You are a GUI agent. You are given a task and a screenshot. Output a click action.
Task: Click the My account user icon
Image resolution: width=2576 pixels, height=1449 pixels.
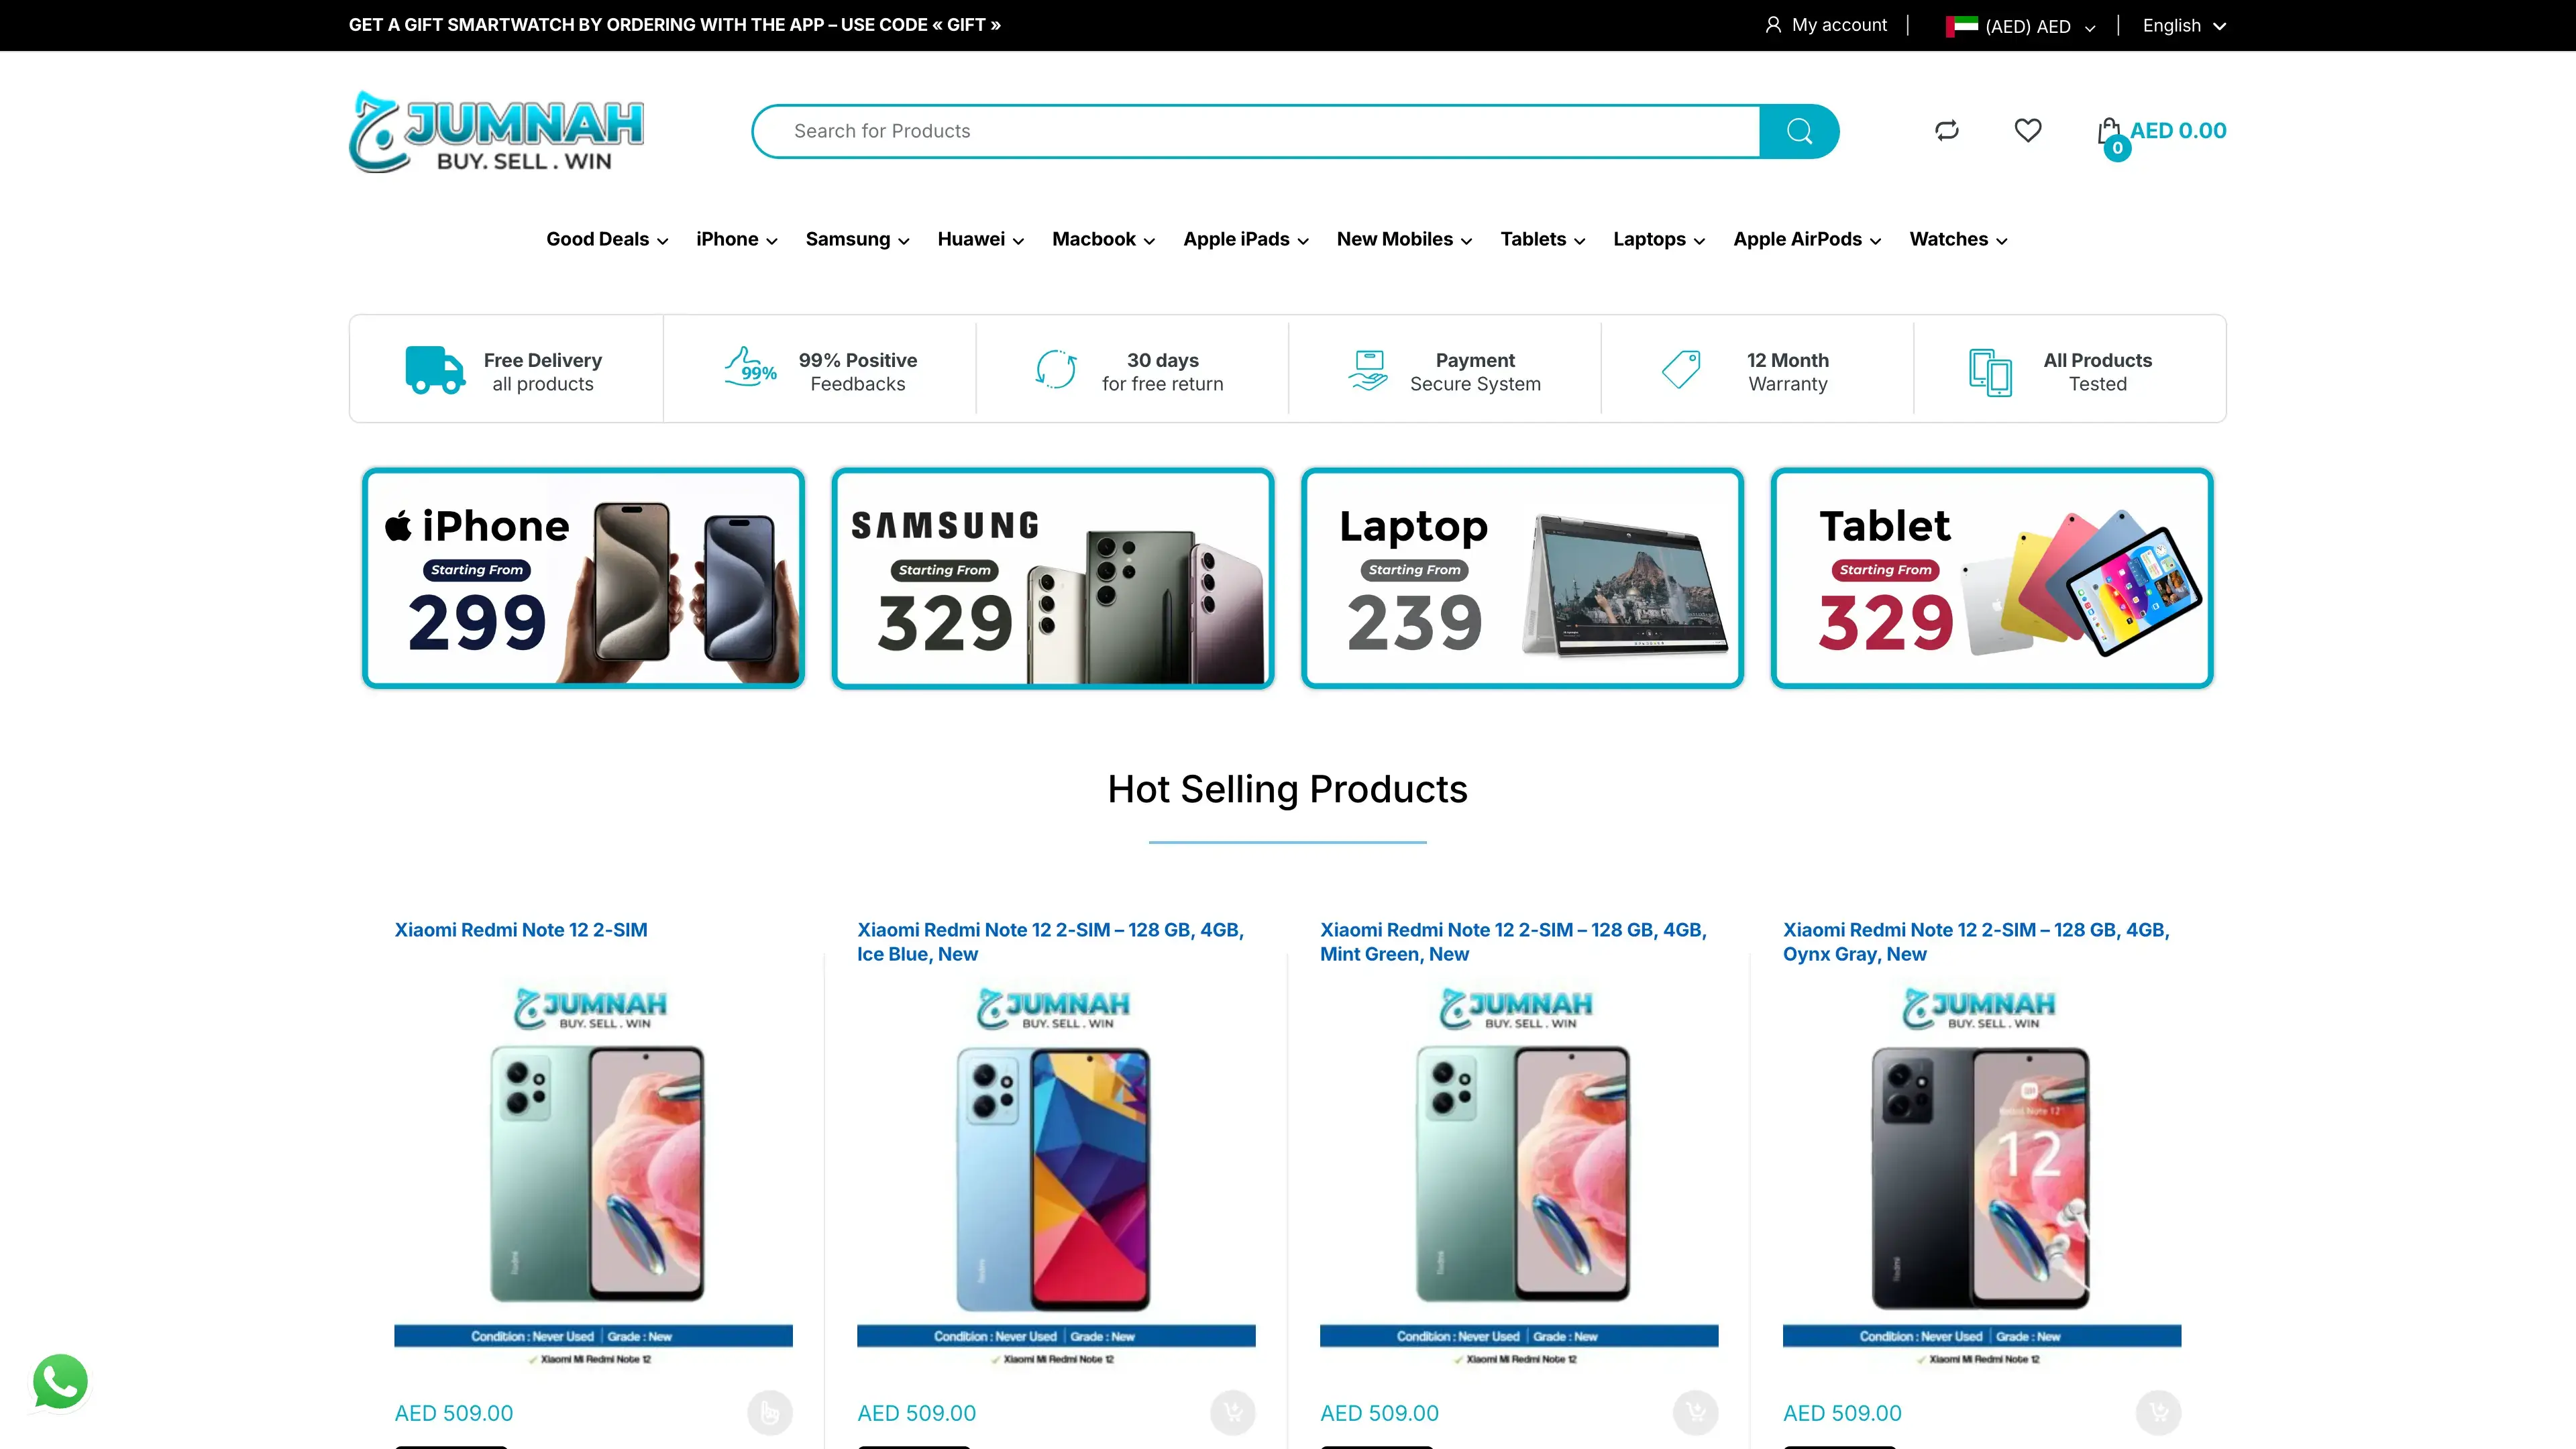[x=1773, y=25]
